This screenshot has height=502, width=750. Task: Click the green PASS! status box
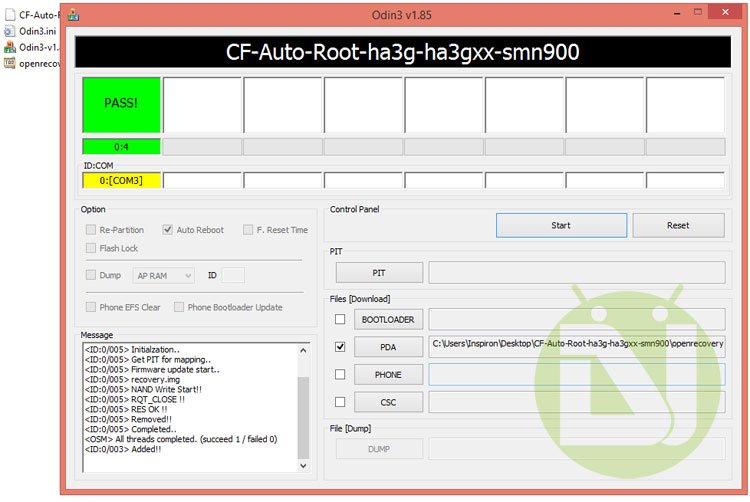click(x=121, y=105)
